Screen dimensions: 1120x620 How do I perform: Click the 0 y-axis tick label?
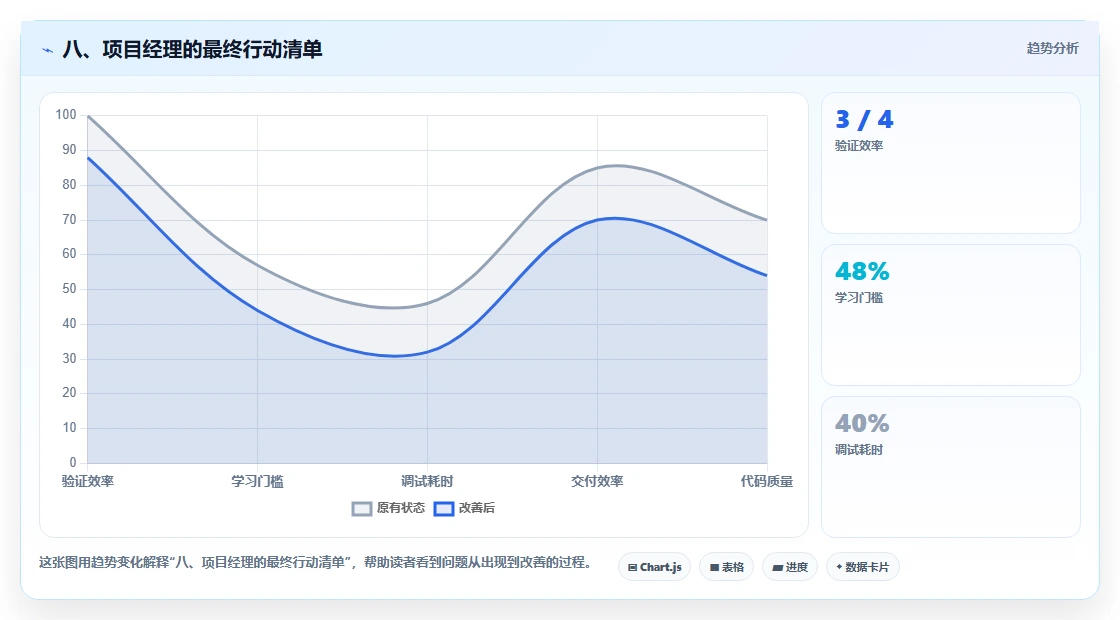point(73,463)
